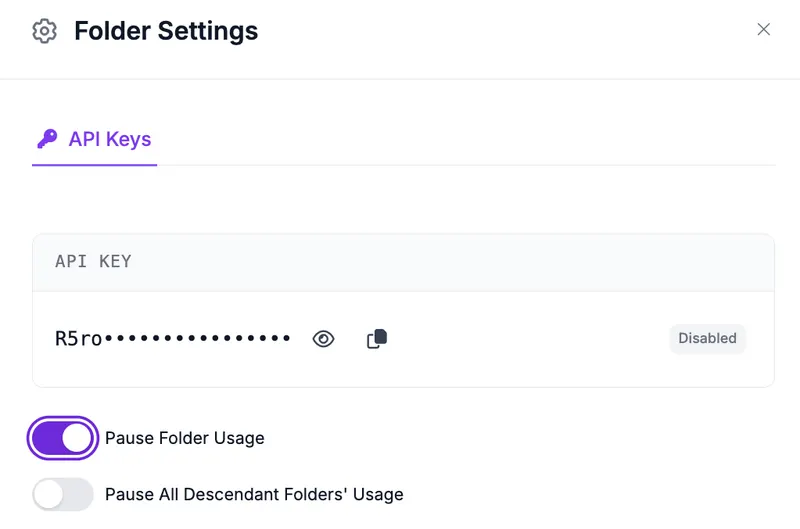
Task: Select the masked R5ro key text
Action: point(172,338)
